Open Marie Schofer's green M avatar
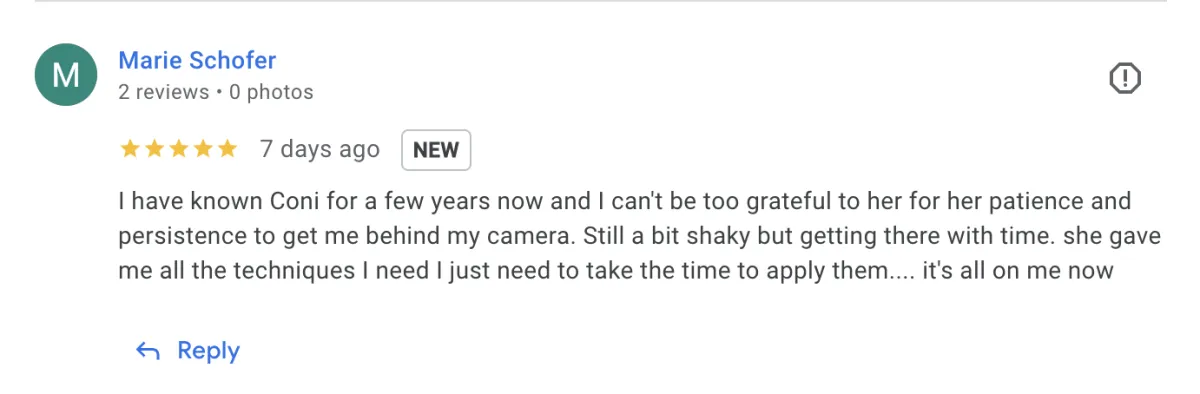1200x394 pixels. (66, 75)
